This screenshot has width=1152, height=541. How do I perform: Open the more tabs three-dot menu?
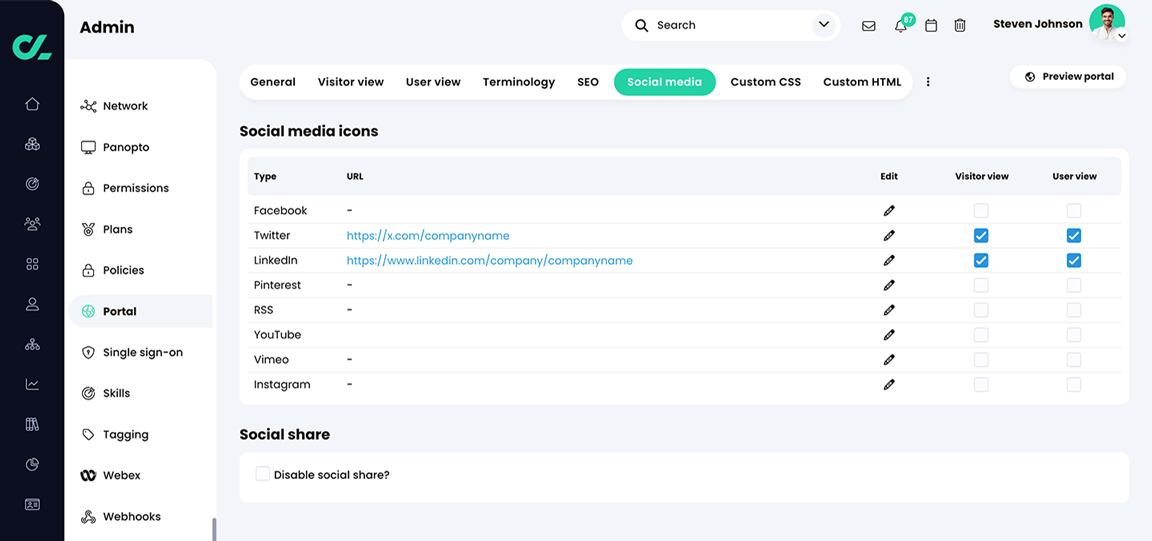pyautogui.click(x=928, y=82)
